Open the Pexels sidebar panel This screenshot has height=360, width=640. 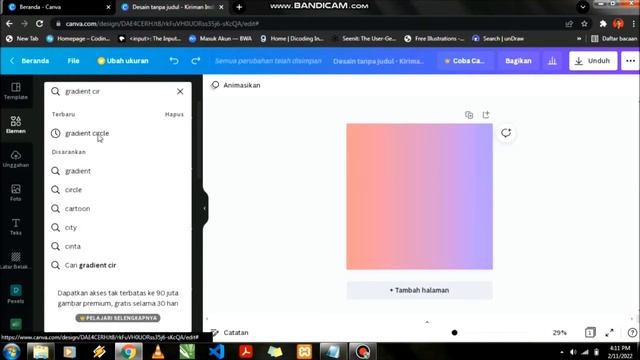coord(16,294)
